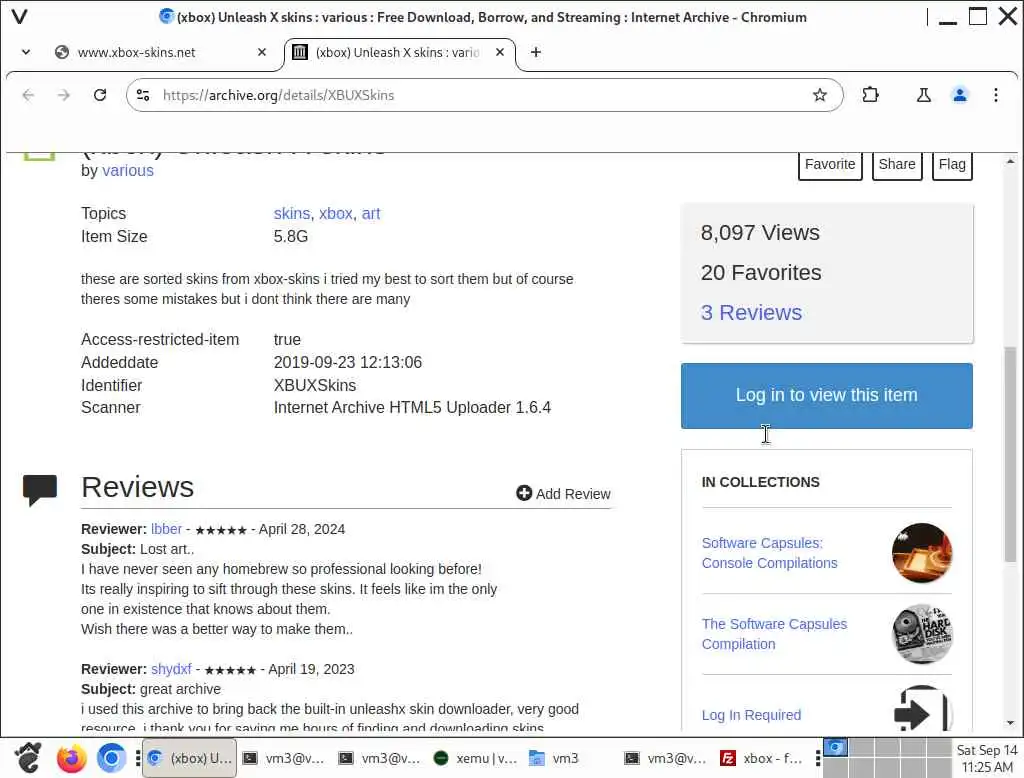Screen dimensions: 1024x778
Task: Open a new tab with plus button
Action: 536,52
